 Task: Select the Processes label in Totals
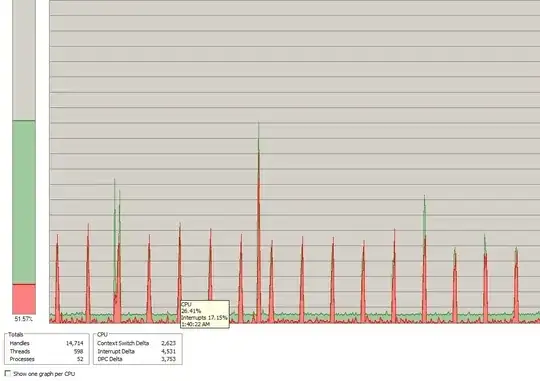coord(22,359)
